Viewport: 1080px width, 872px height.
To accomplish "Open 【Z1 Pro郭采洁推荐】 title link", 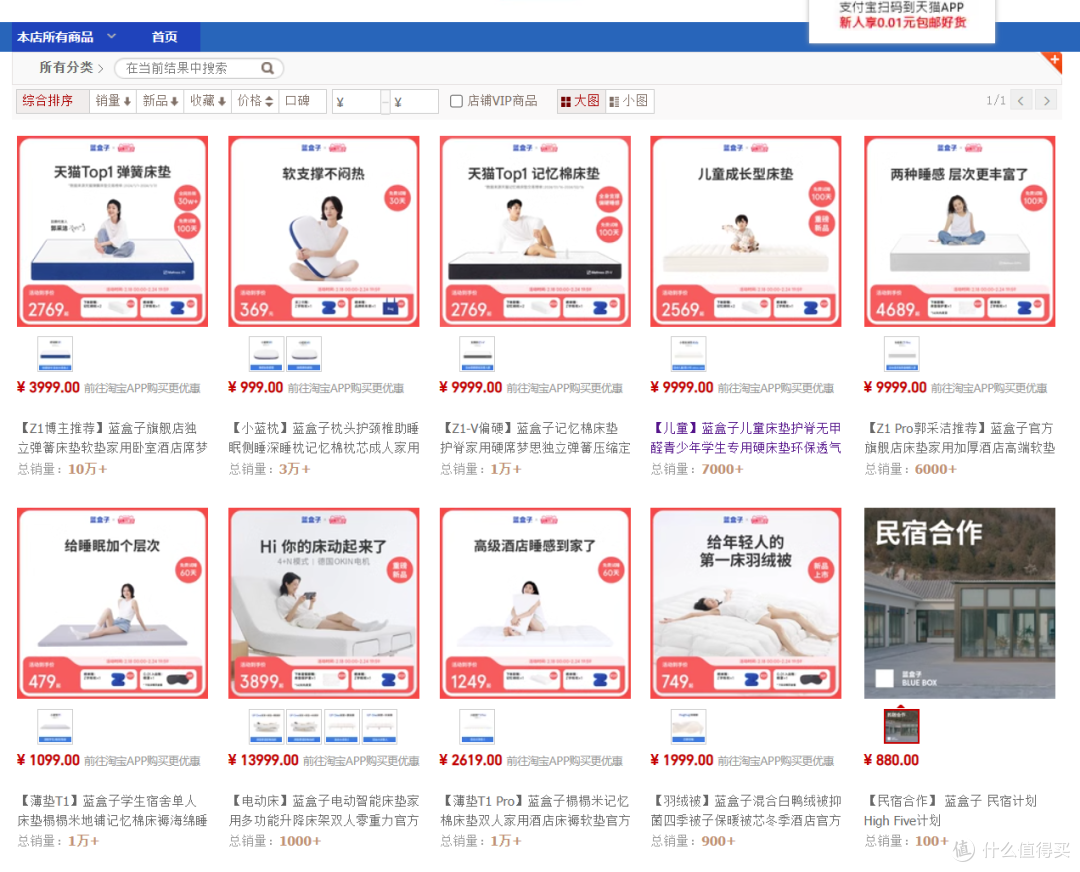I will (959, 438).
